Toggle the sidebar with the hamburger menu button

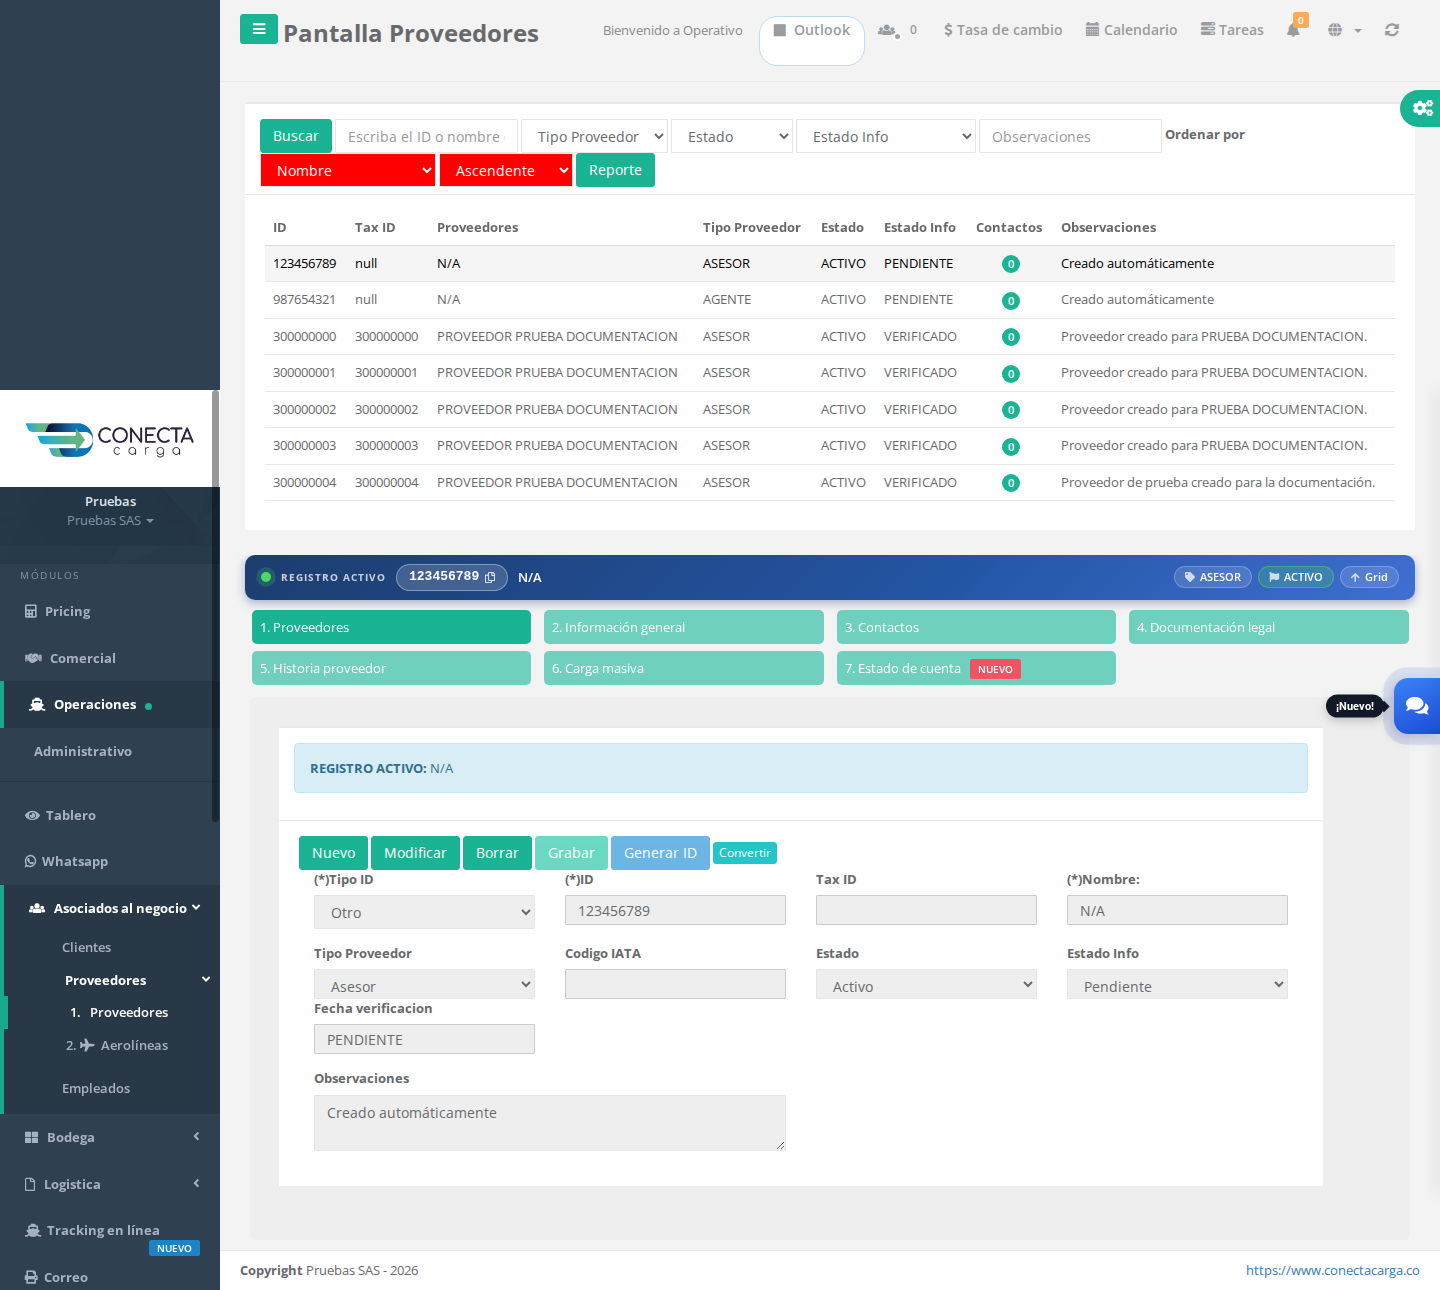tap(259, 29)
